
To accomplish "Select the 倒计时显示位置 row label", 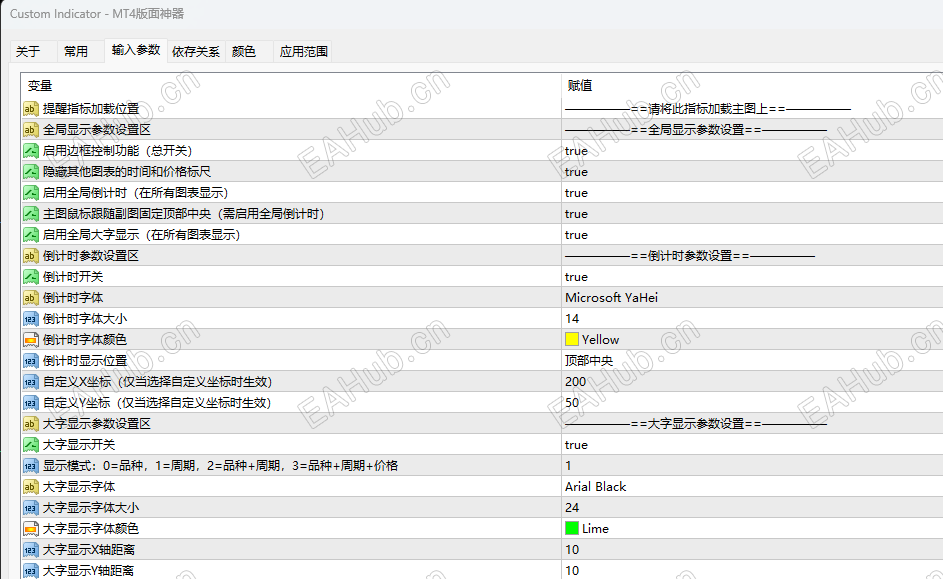I will (x=85, y=361).
